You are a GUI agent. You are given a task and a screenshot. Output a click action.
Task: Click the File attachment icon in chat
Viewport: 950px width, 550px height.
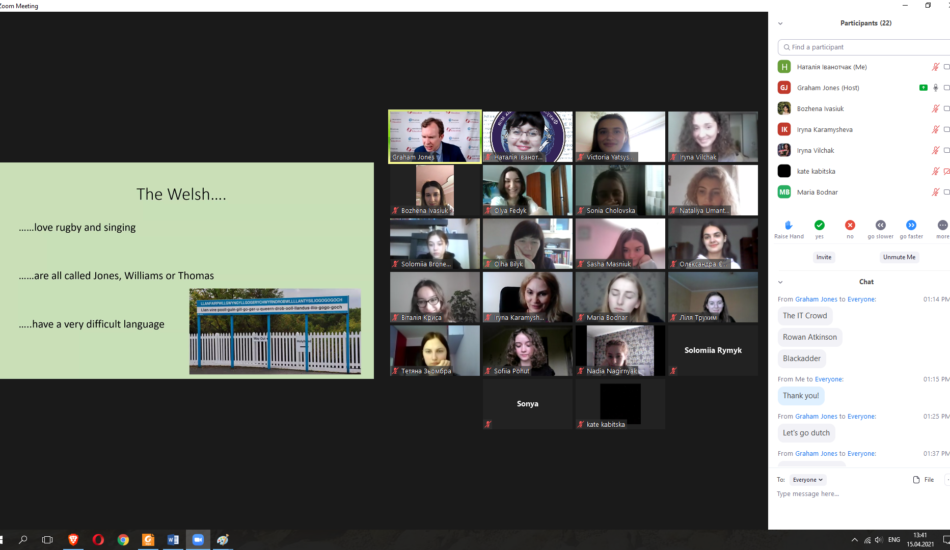tap(916, 480)
